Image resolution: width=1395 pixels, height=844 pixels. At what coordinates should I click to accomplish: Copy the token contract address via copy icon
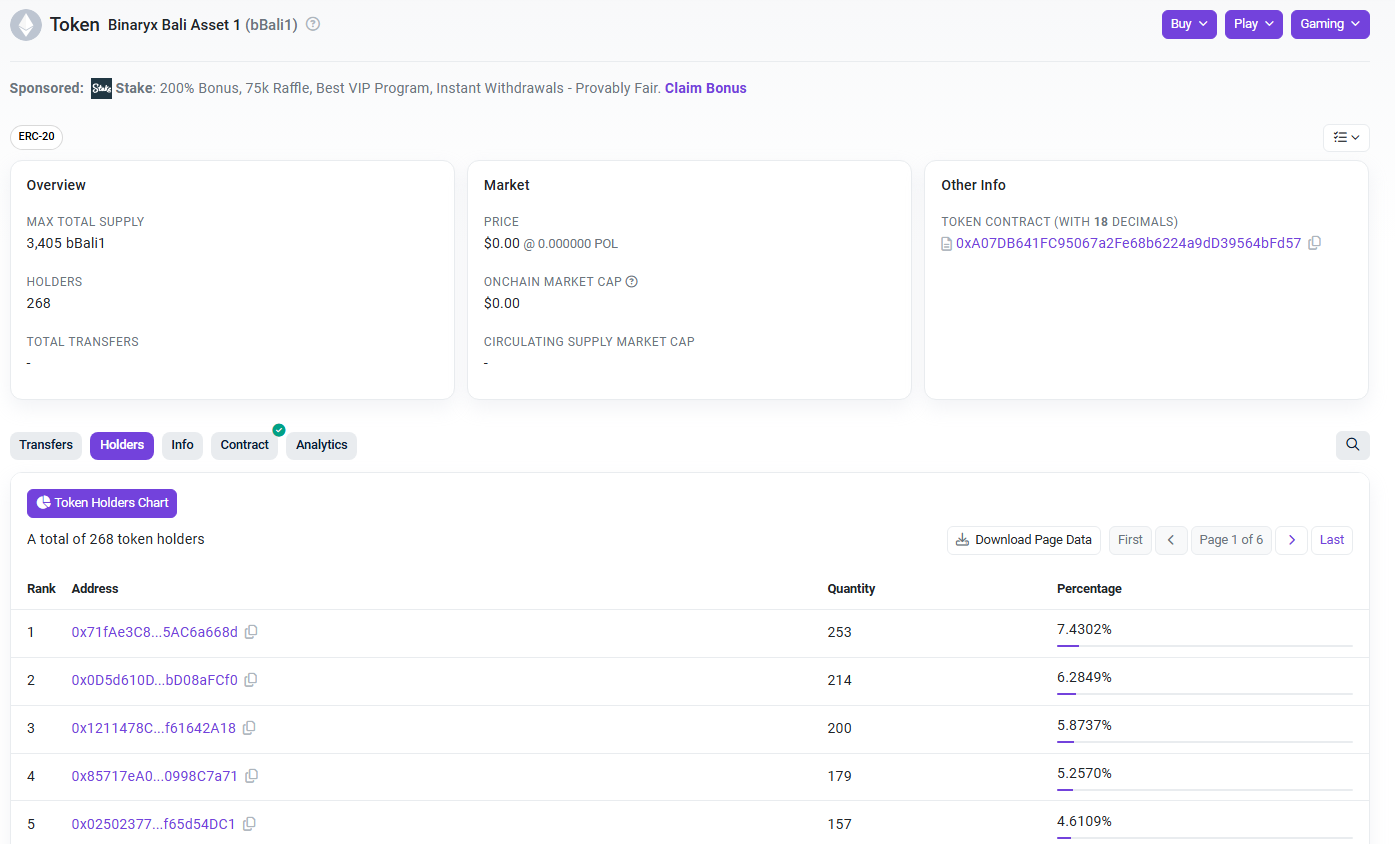click(x=1314, y=243)
